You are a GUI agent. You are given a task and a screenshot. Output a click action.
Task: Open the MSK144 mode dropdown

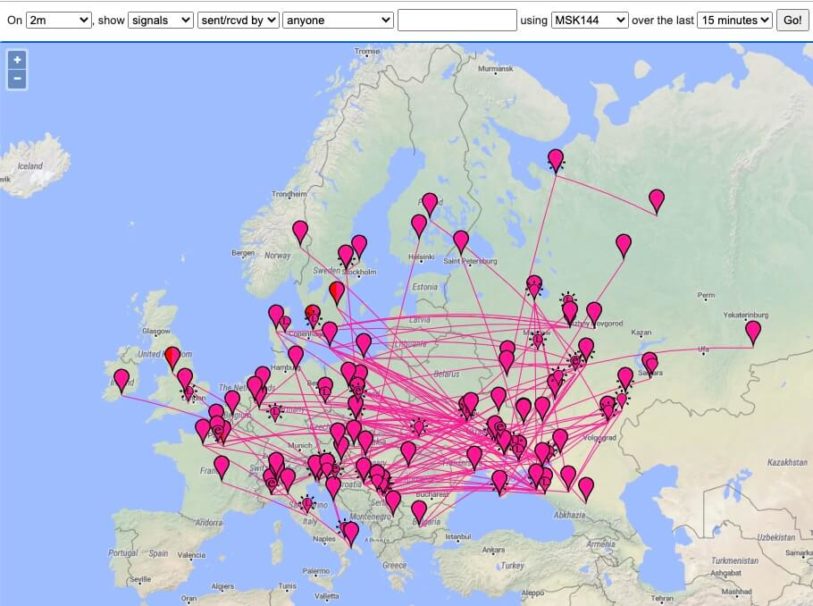tap(589, 20)
